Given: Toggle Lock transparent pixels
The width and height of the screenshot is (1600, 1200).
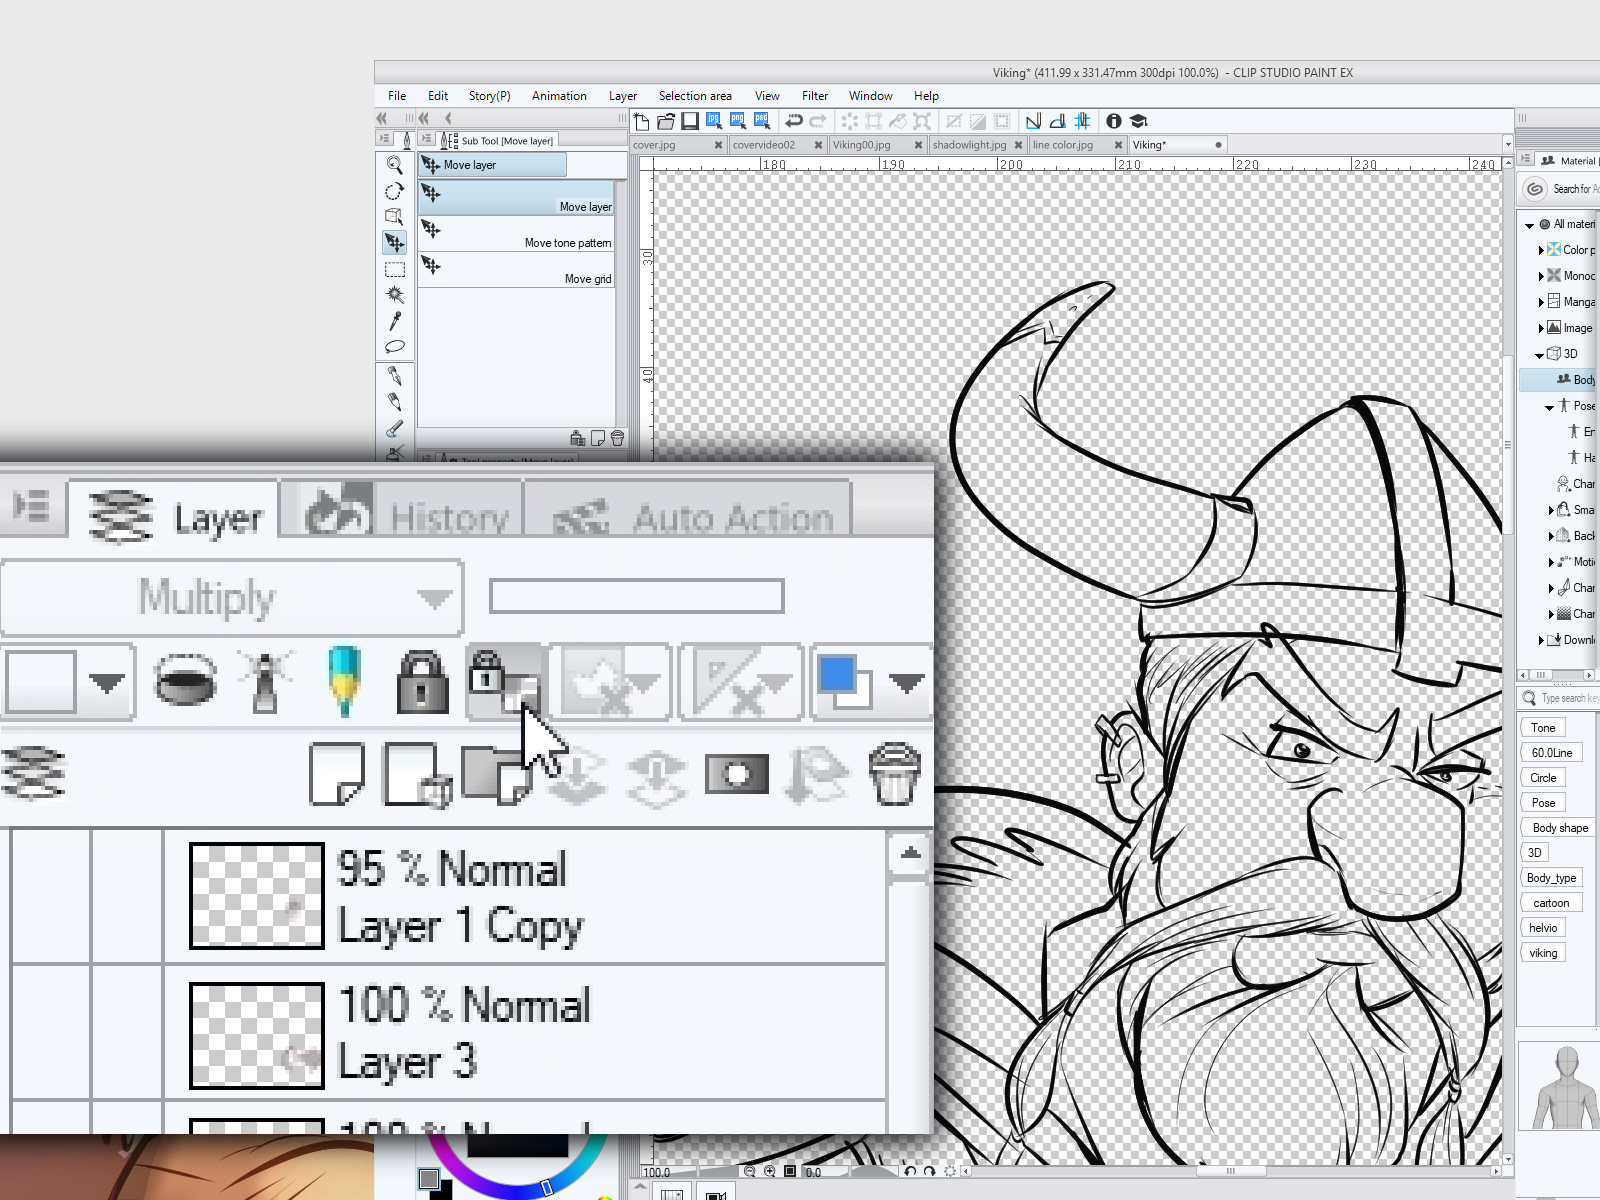Looking at the screenshot, I should click(505, 681).
